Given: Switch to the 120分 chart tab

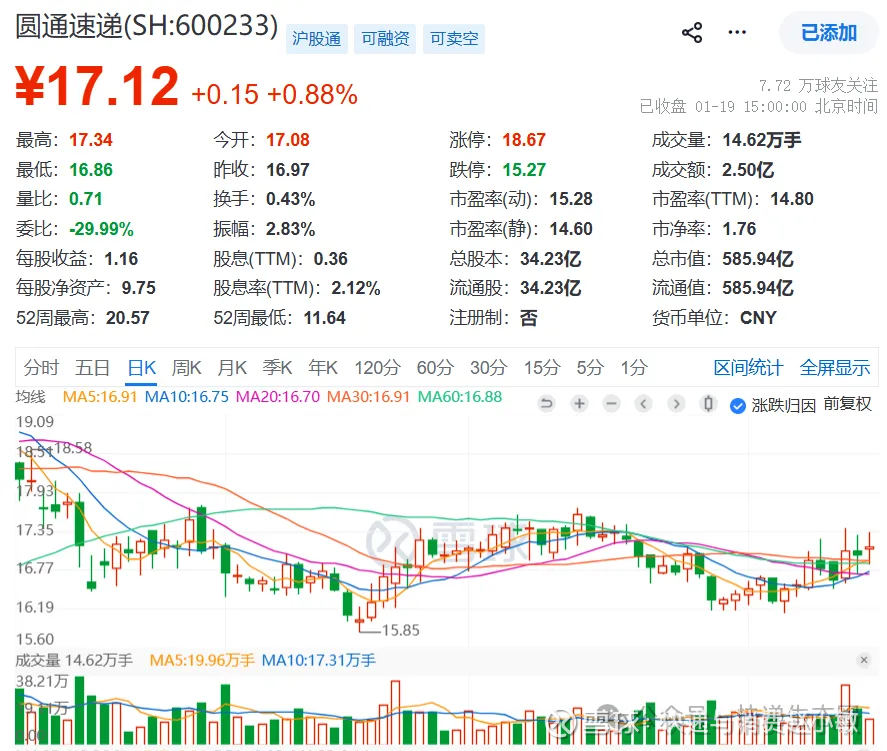Looking at the screenshot, I should coord(377,368).
